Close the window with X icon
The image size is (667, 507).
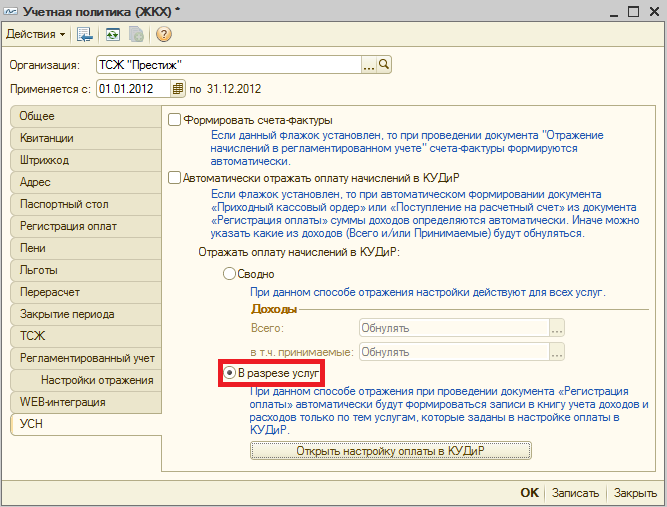point(655,12)
